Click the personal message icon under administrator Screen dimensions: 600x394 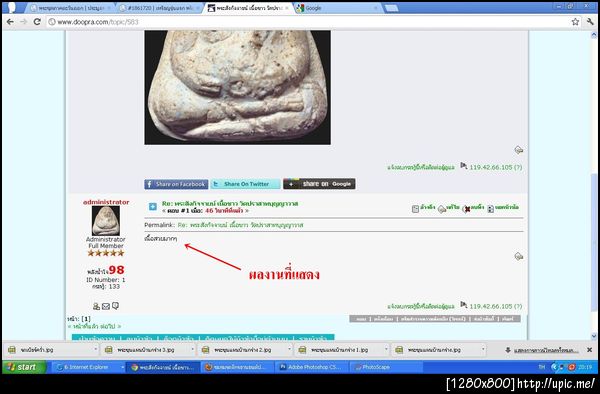pyautogui.click(x=115, y=306)
